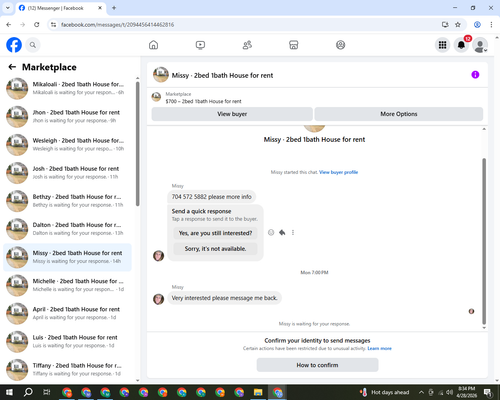
Task: Open the Michelle conversation
Action: coord(67,285)
